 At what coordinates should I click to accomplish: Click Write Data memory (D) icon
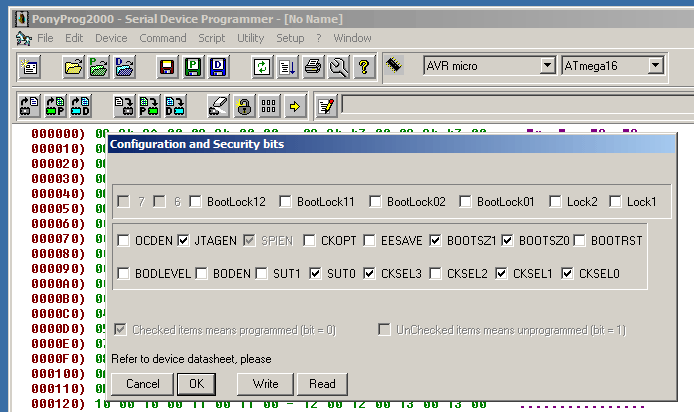coord(175,106)
